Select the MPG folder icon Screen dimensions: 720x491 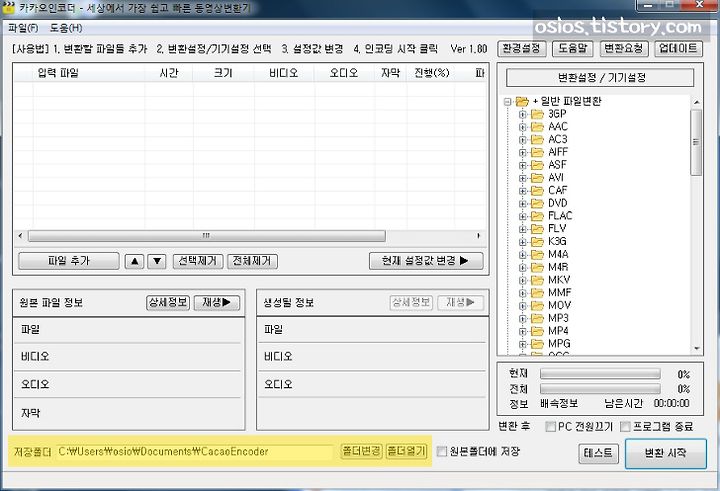point(537,344)
